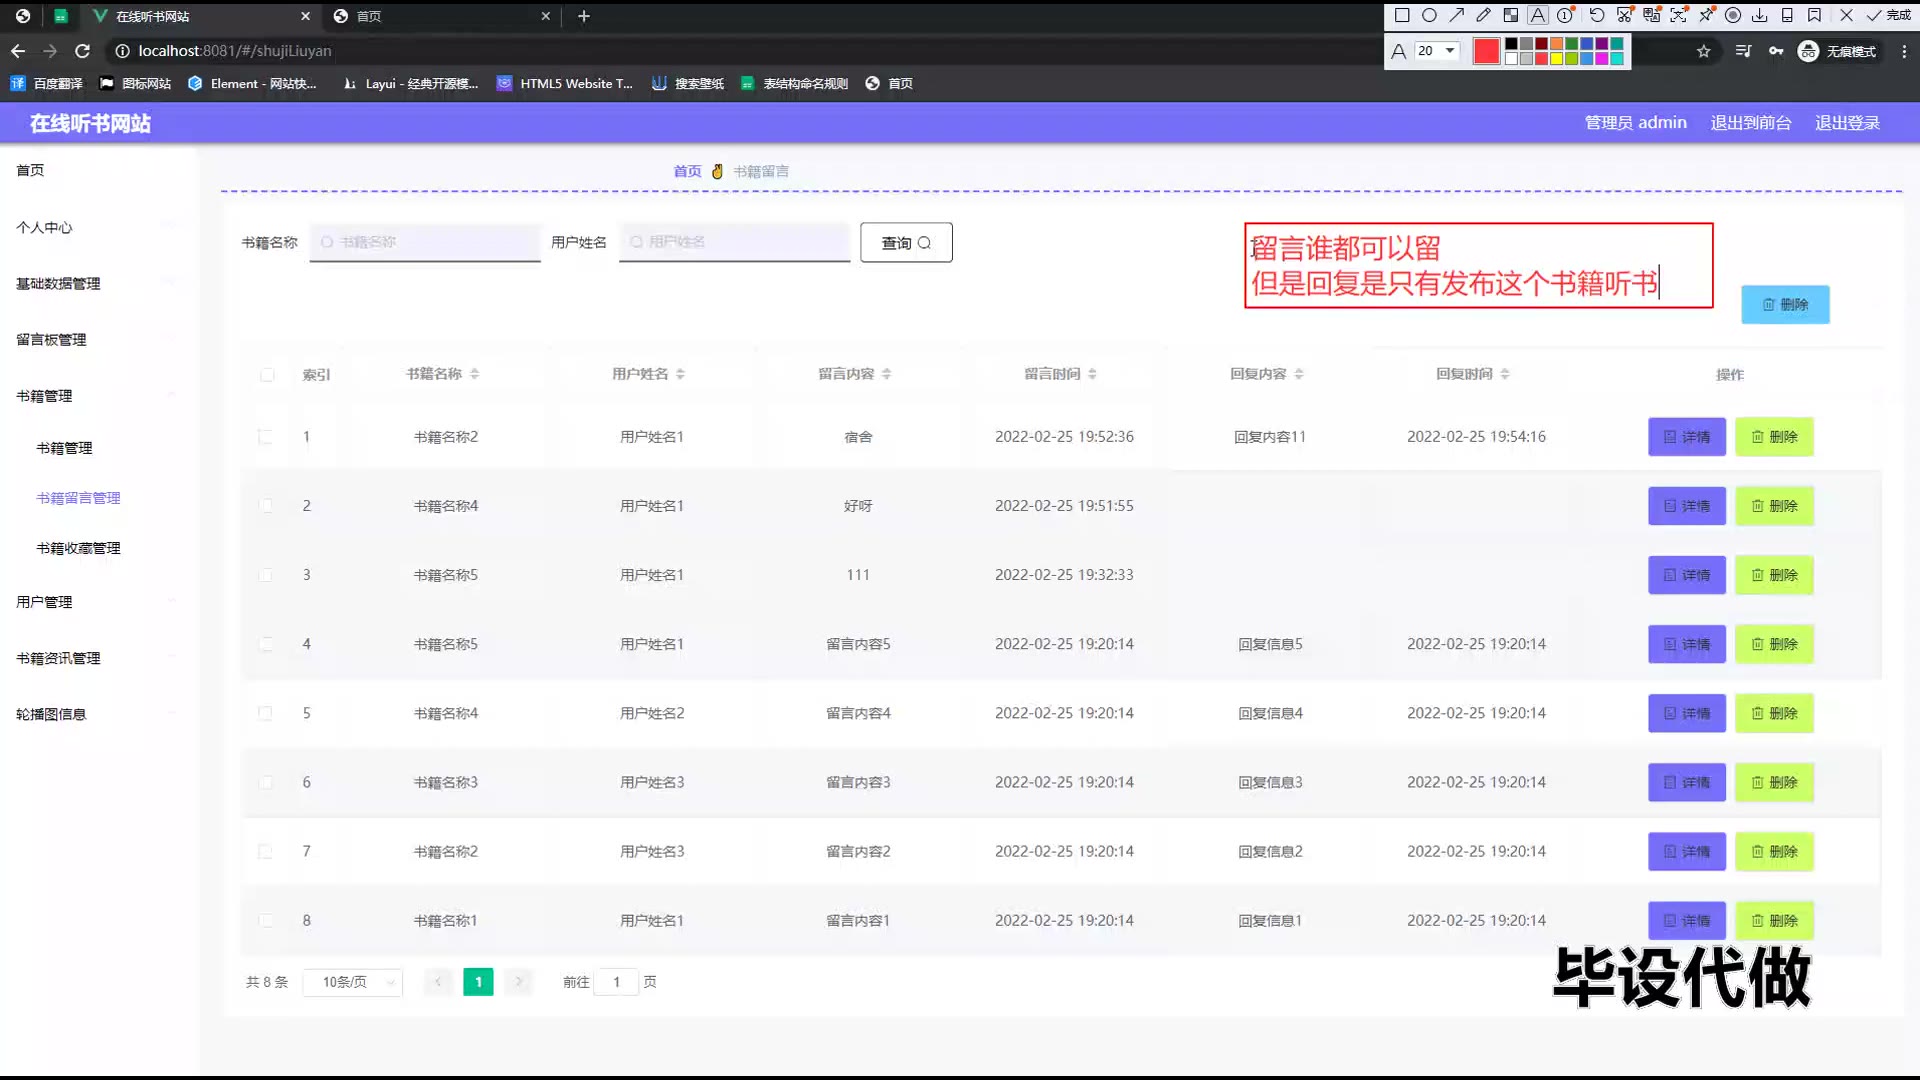Tick checkbox for row 6 留言内容3

(265, 782)
